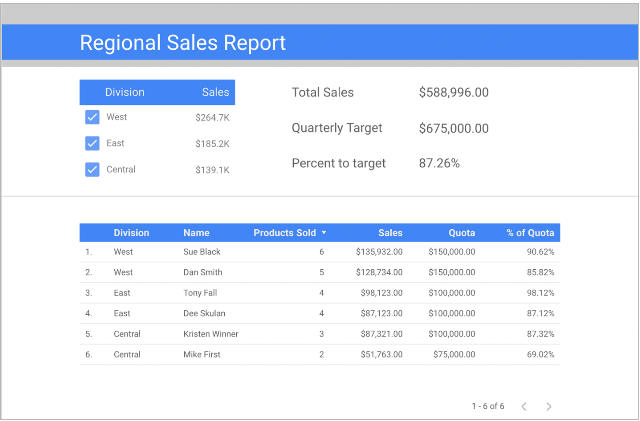Sort table by Sales column header
The height and width of the screenshot is (421, 640).
coord(390,233)
